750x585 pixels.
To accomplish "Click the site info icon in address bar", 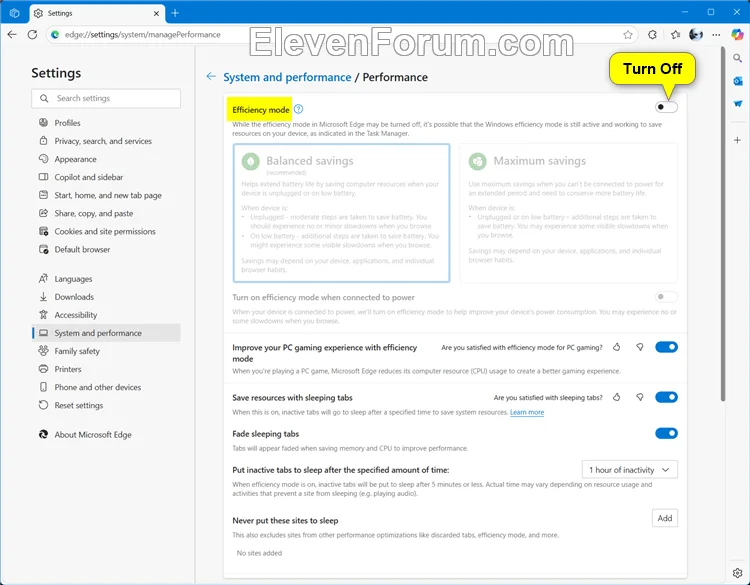I will [x=55, y=34].
